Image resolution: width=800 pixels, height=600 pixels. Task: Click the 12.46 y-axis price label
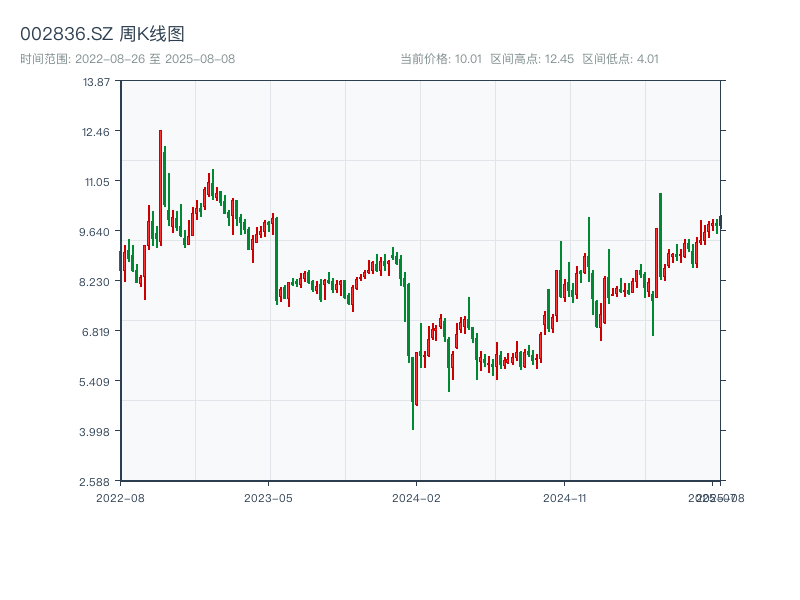(97, 132)
